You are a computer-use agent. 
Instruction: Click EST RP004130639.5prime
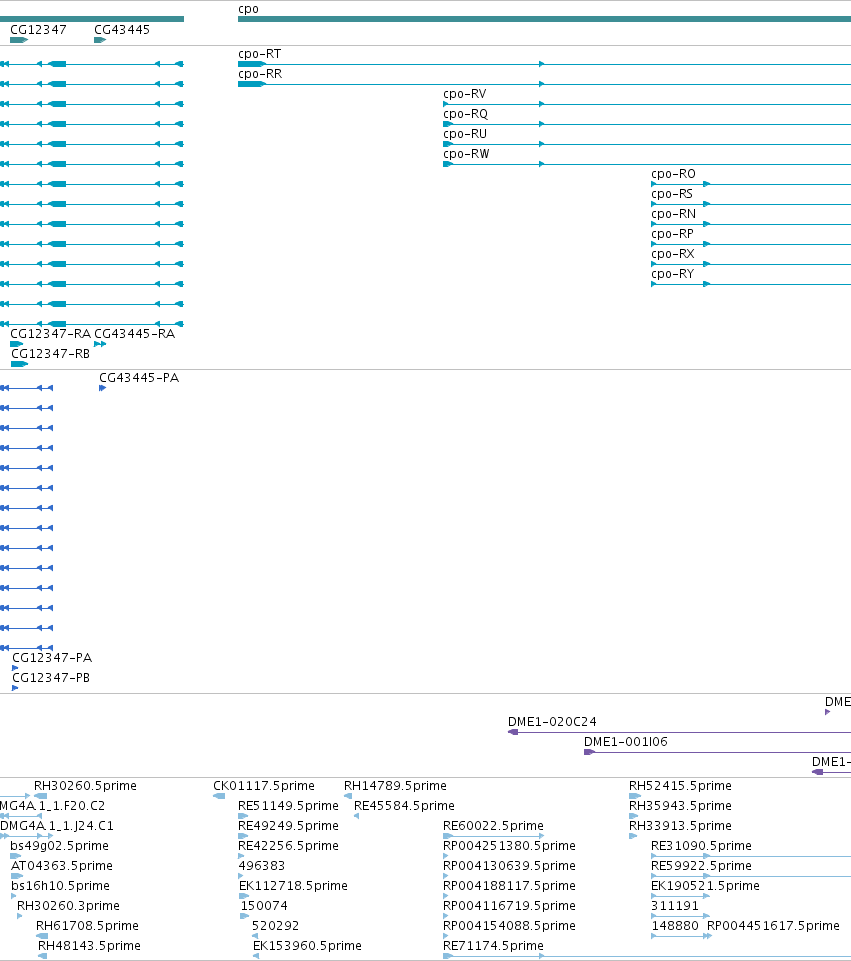509,866
